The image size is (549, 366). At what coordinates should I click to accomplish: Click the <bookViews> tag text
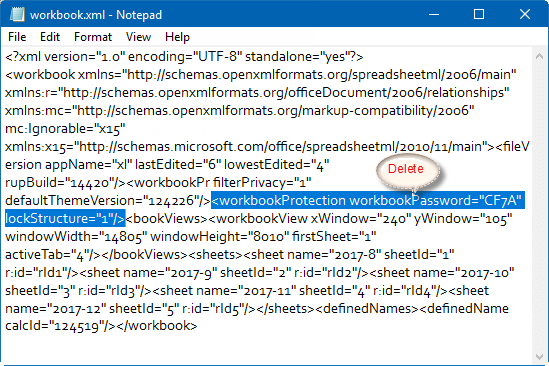click(x=167, y=219)
